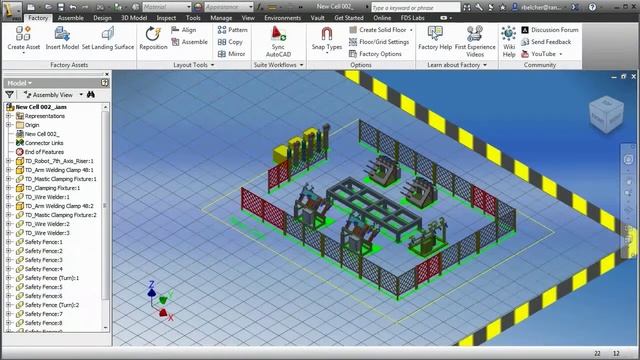Open the Vault ribbon tab
640x360 pixels.
(318, 18)
